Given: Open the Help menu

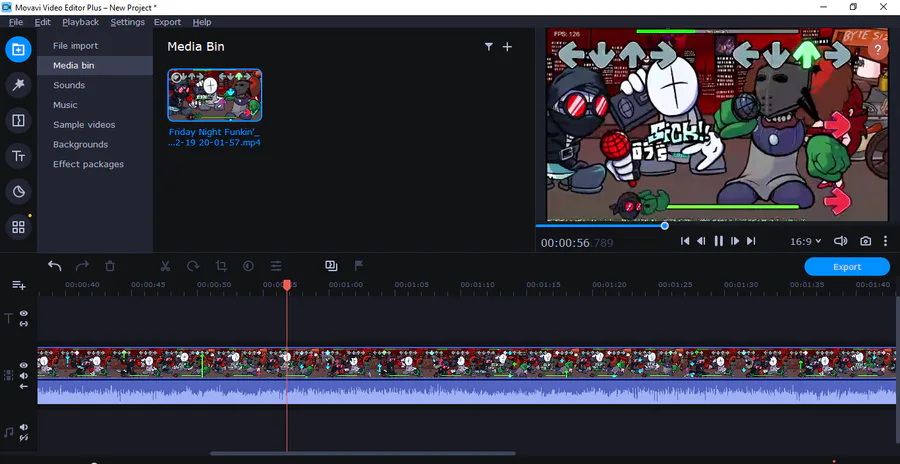Looking at the screenshot, I should [201, 22].
